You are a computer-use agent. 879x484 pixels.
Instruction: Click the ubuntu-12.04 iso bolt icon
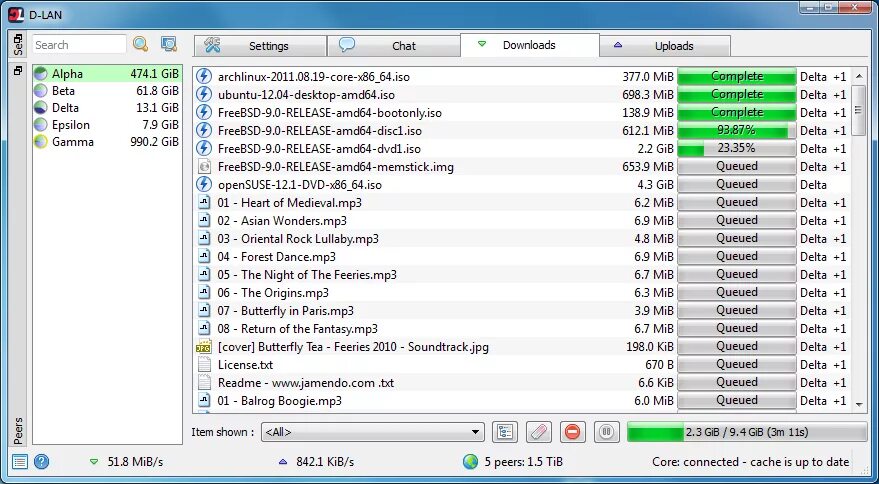(x=204, y=94)
